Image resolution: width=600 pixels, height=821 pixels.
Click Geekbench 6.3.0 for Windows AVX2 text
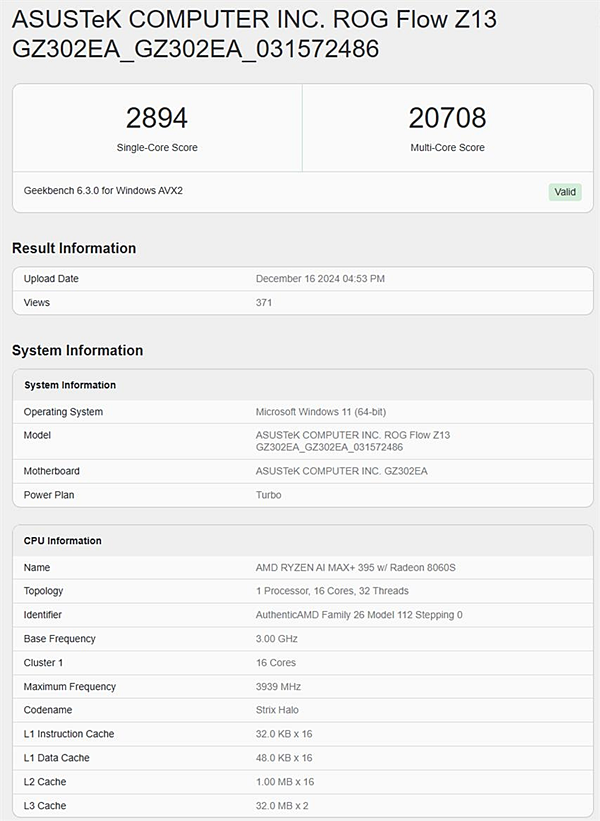(x=103, y=191)
